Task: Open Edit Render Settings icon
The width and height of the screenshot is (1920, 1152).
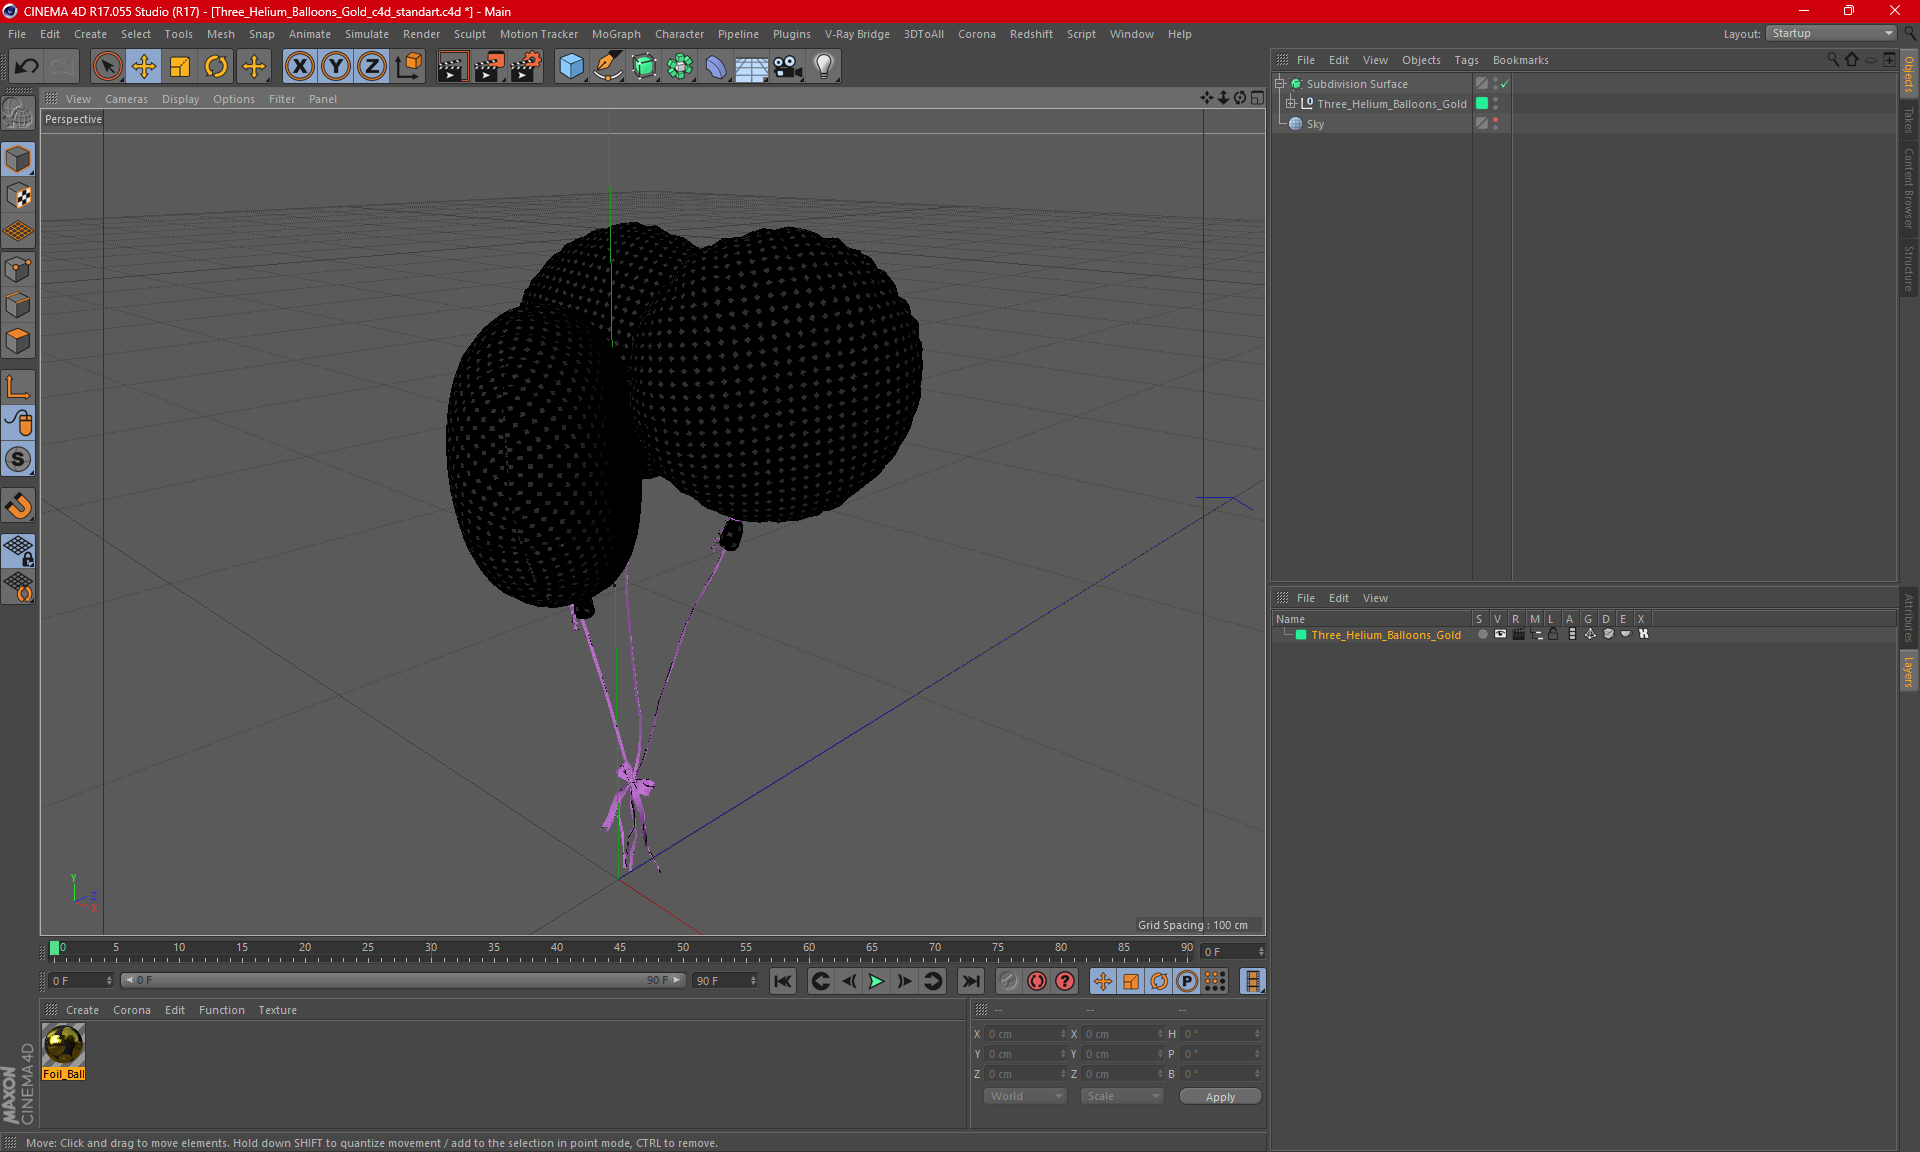Action: [526, 67]
